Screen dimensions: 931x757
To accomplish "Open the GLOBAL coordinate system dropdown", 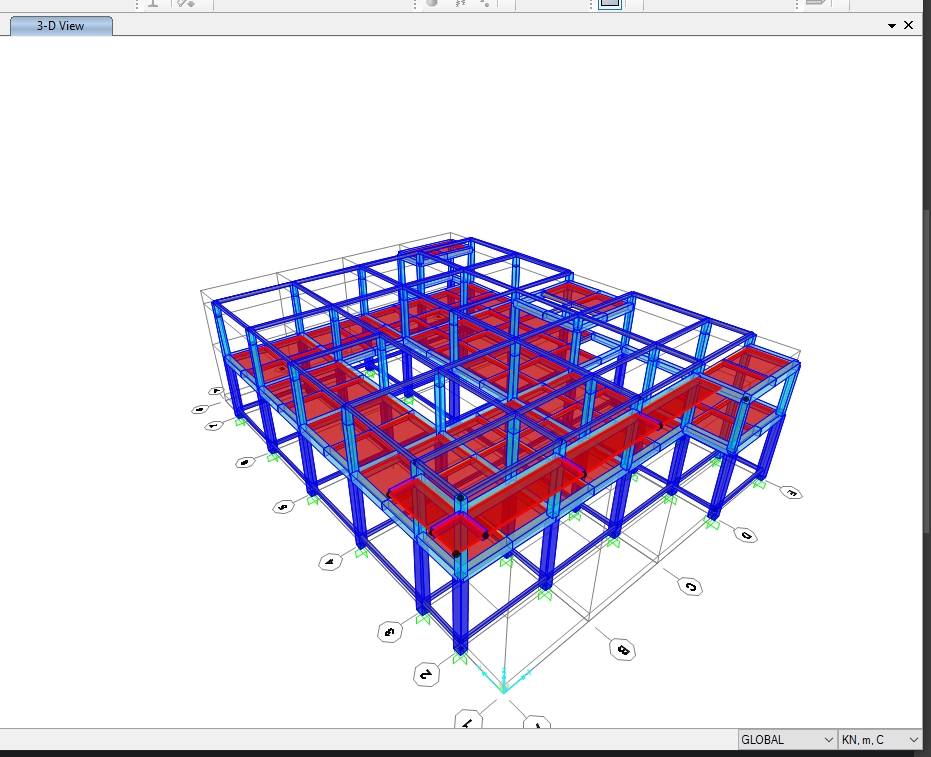I will point(828,740).
